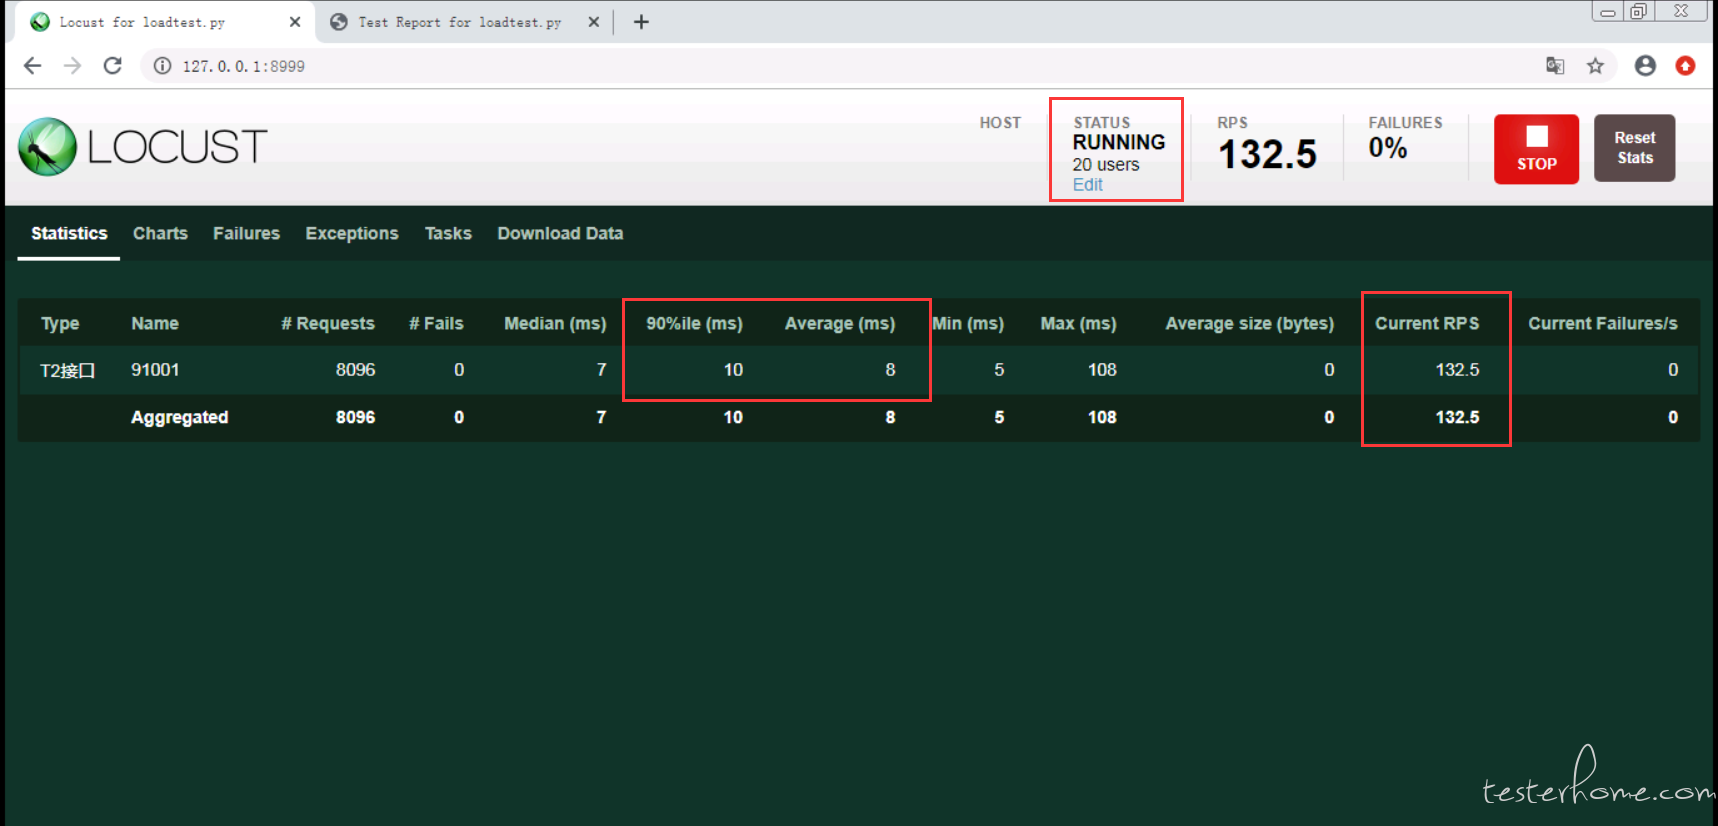1718x826 pixels.
Task: Sort by the Type column header
Action: [x=60, y=323]
